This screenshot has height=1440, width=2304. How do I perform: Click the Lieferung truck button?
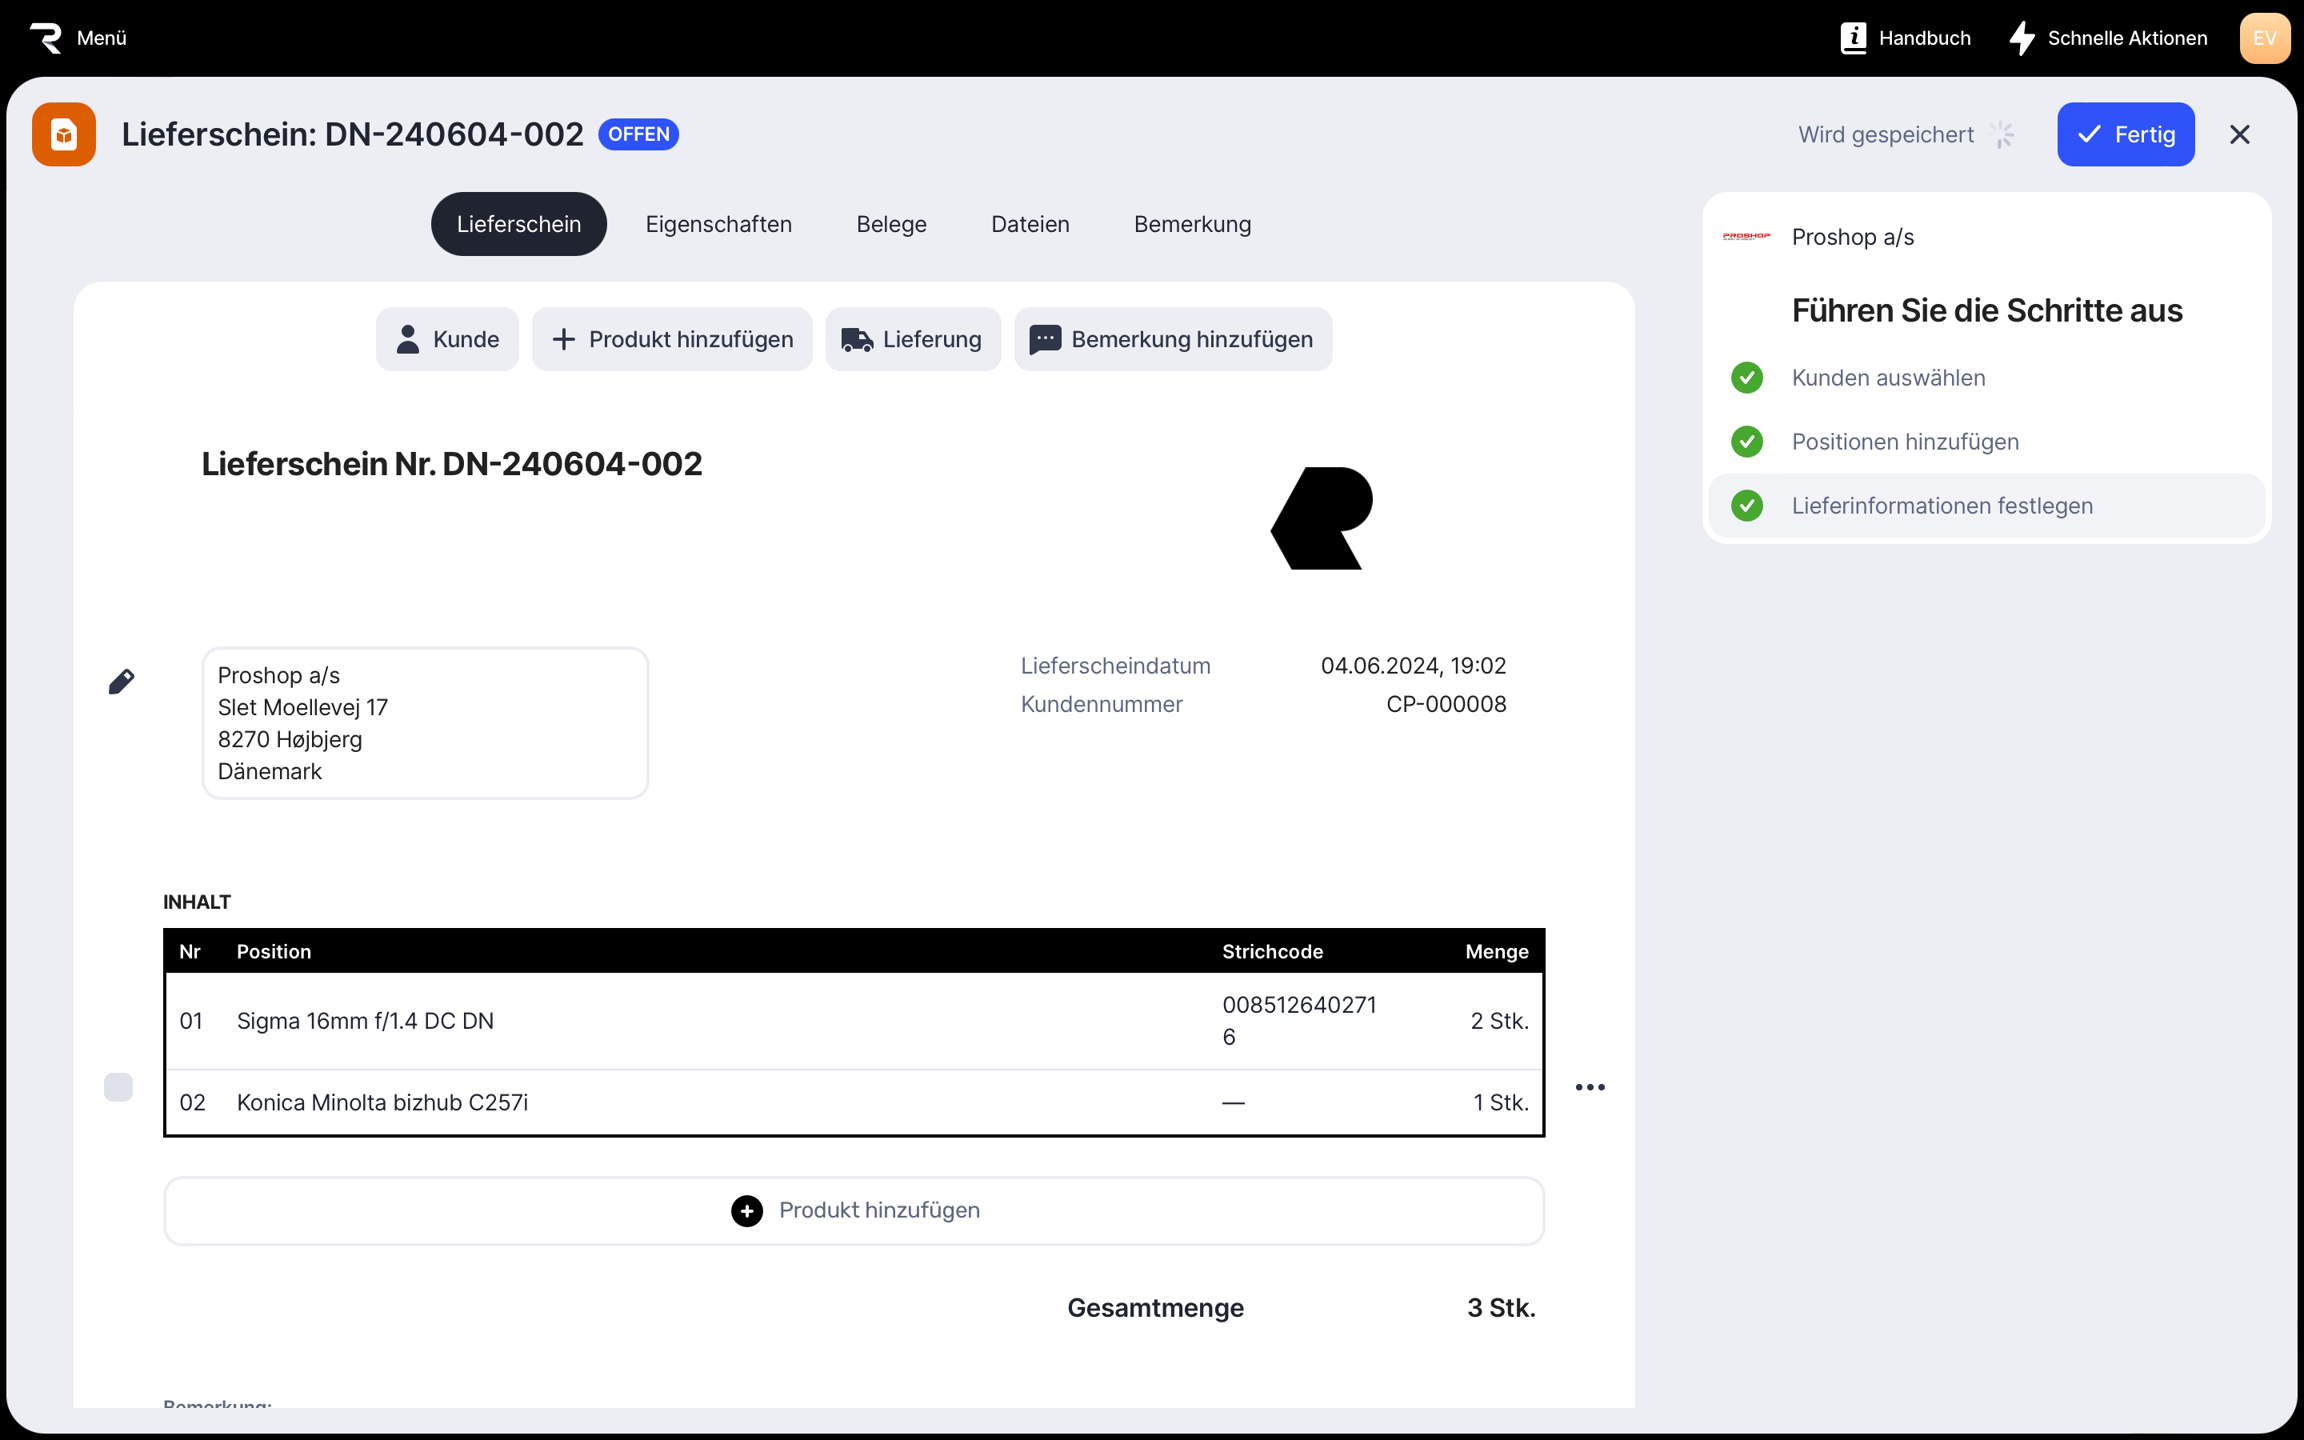912,340
